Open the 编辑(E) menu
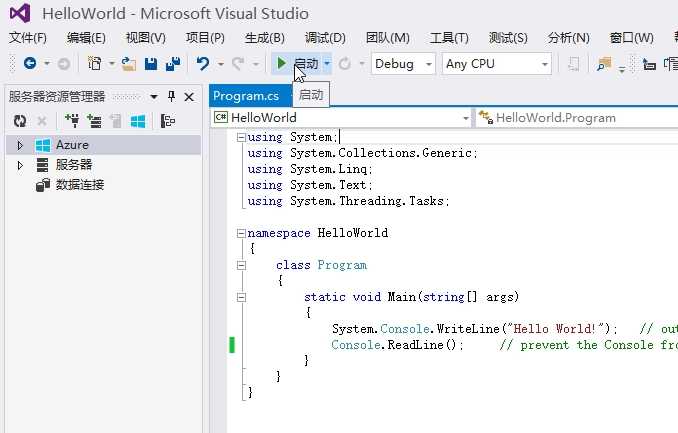The image size is (678, 433). click(x=86, y=38)
